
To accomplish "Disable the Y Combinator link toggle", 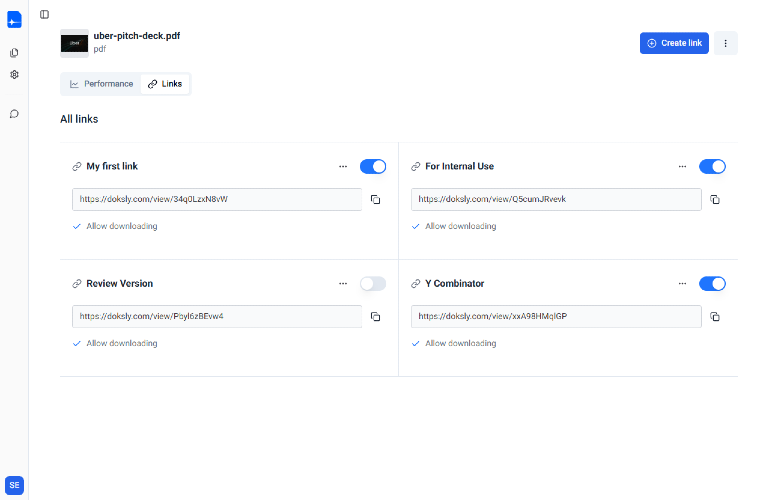I will pos(712,284).
